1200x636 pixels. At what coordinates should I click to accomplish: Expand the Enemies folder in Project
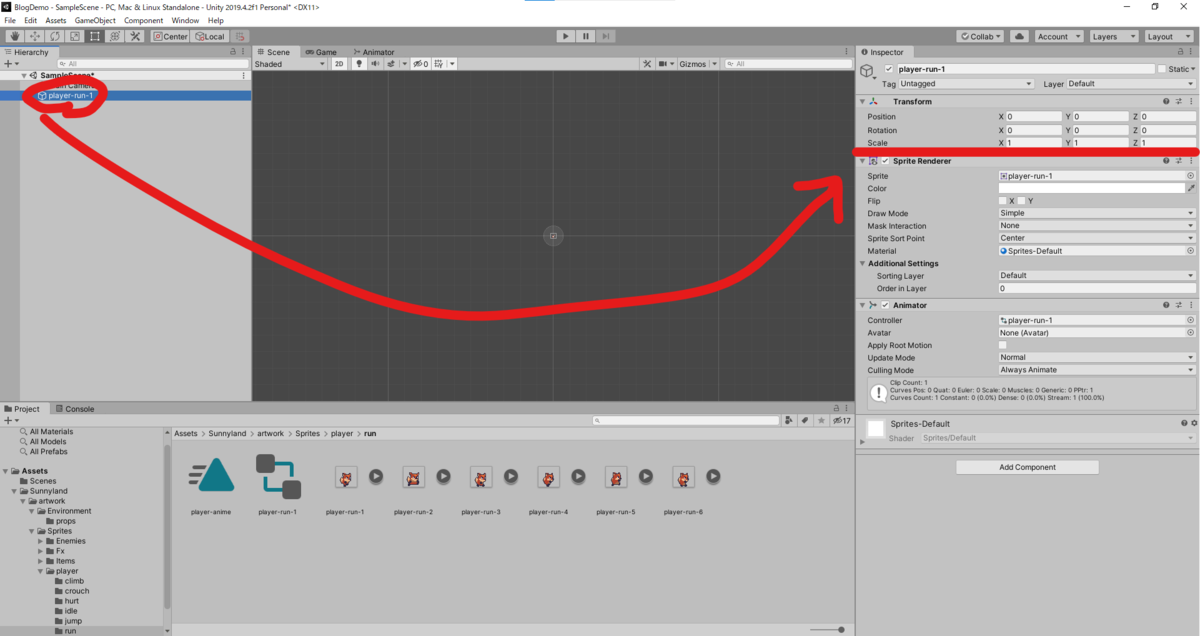coord(40,541)
